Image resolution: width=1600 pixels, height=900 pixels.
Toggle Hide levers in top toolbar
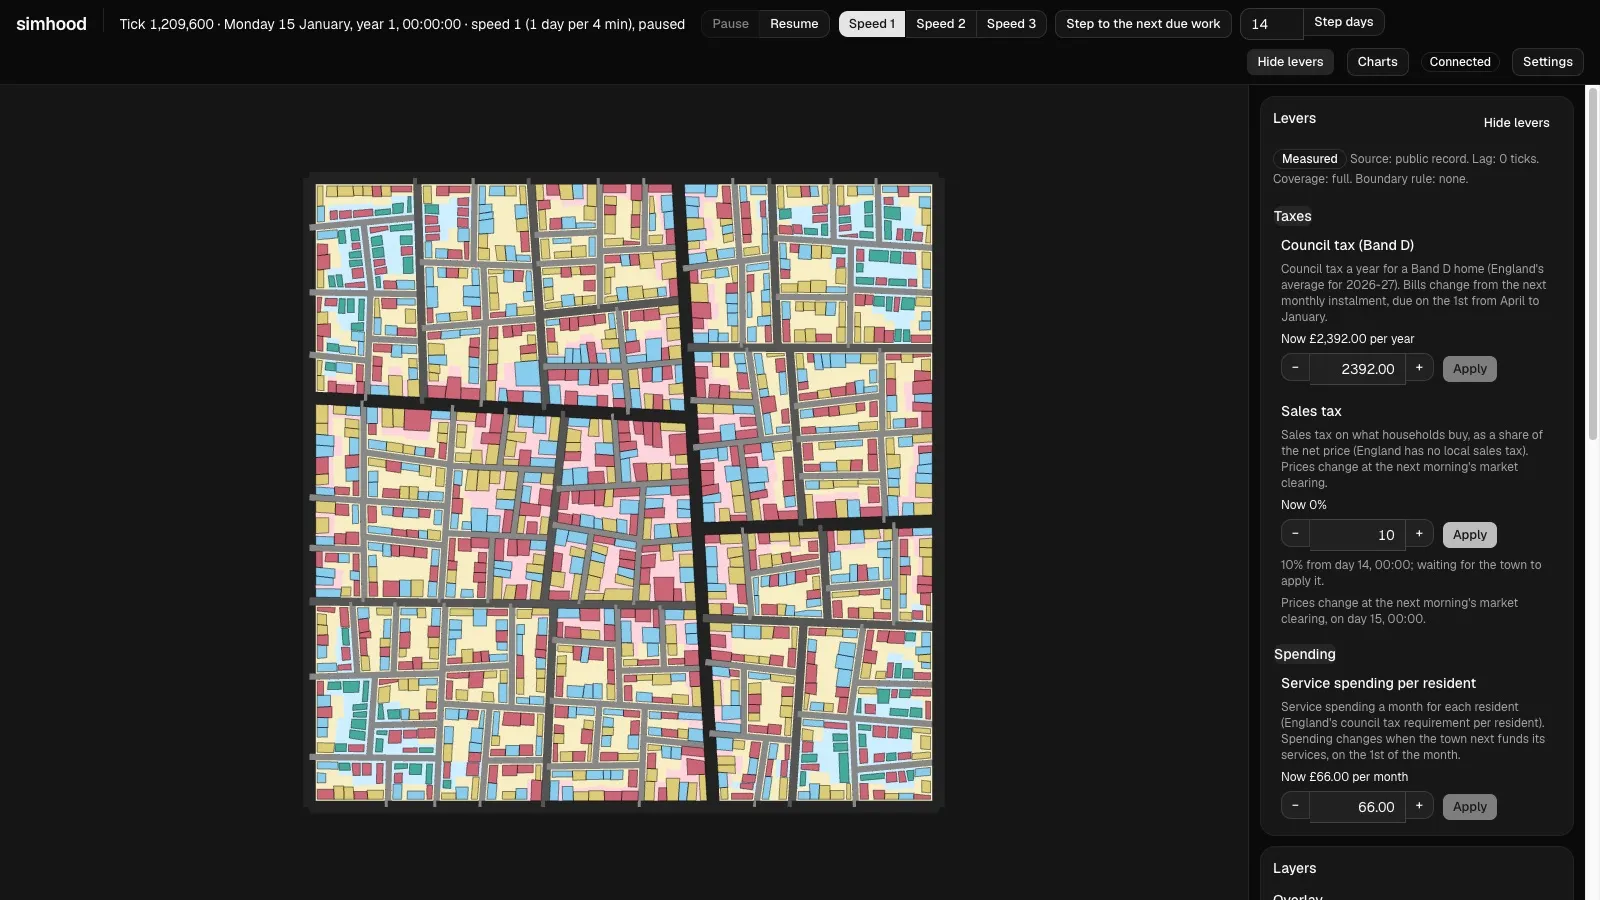click(1290, 62)
